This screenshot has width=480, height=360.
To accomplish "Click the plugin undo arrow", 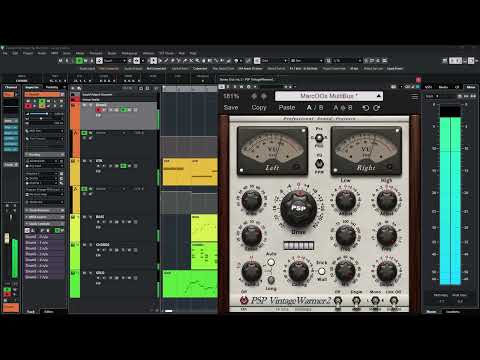I will (x=366, y=108).
